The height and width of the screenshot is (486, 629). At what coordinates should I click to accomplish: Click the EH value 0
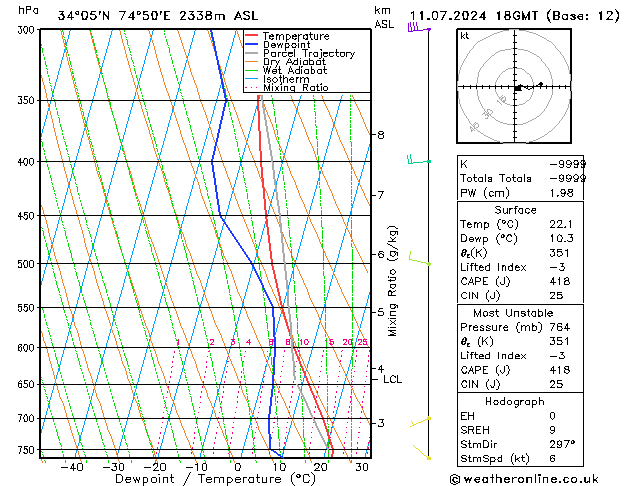pyautogui.click(x=552, y=416)
